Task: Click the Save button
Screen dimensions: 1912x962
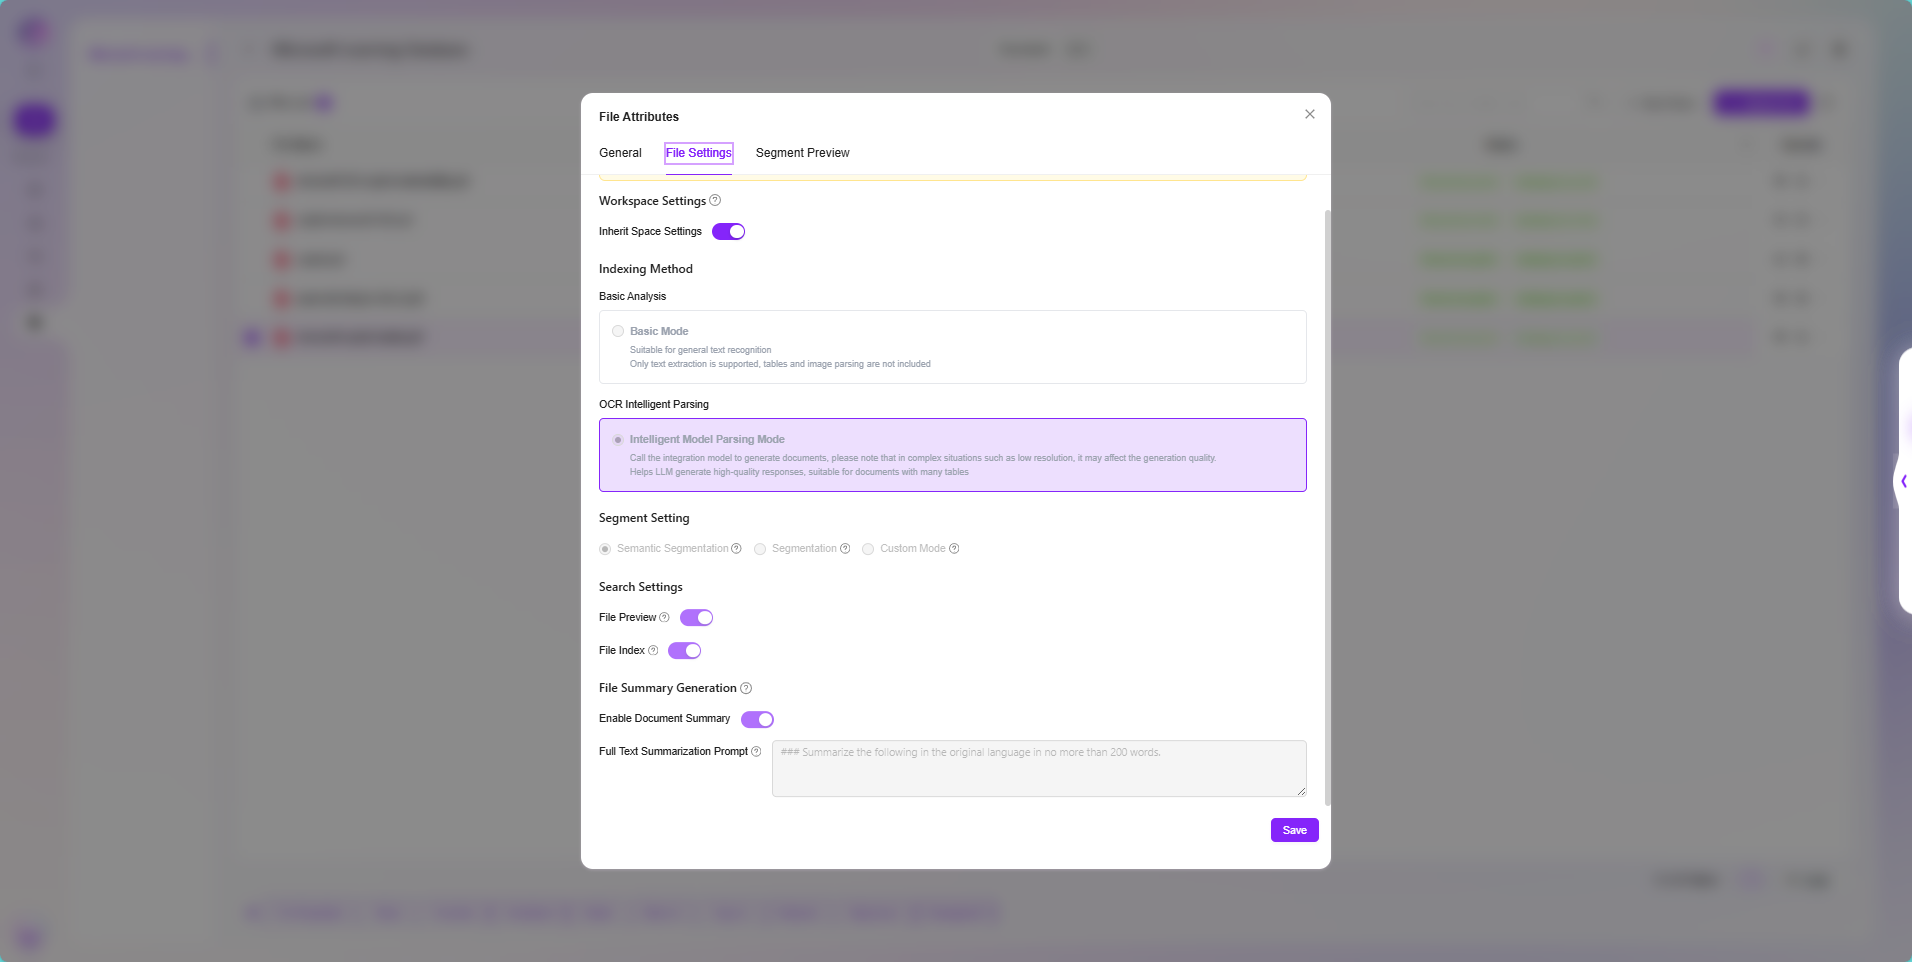Action: (1294, 830)
